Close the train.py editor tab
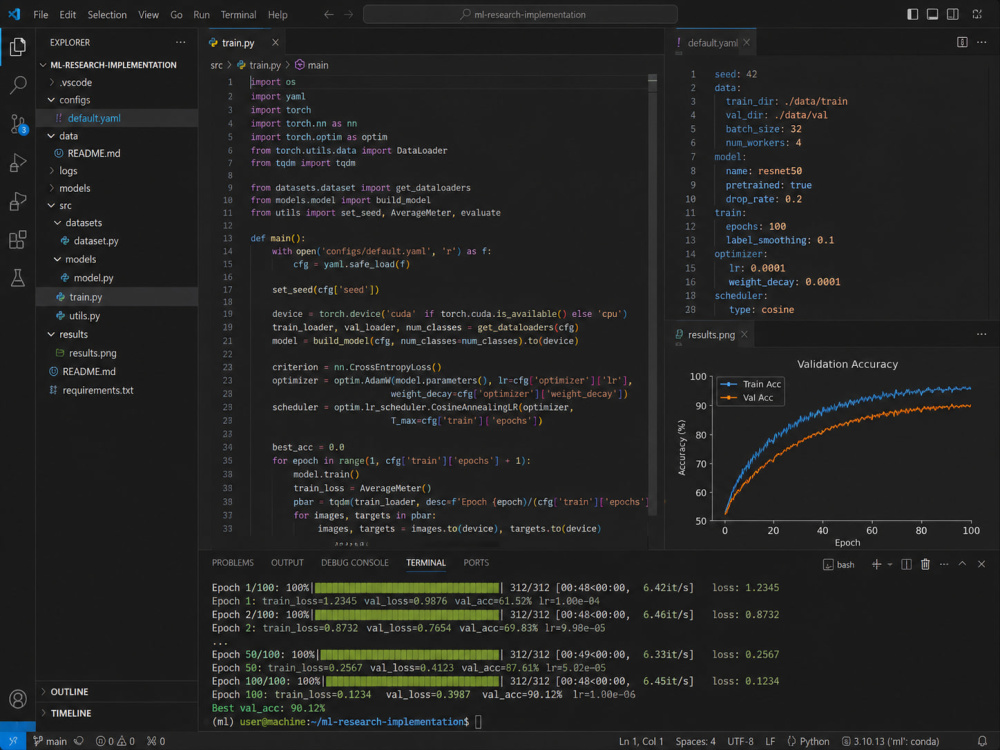This screenshot has height=750, width=1000. (x=275, y=42)
